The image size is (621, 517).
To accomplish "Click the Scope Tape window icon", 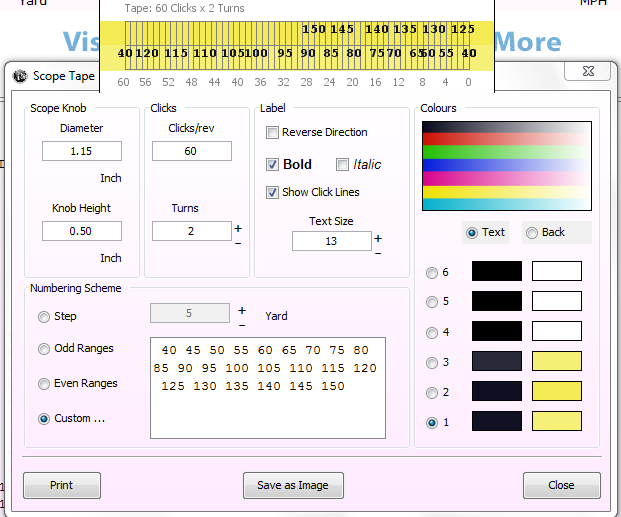I will pos(20,76).
